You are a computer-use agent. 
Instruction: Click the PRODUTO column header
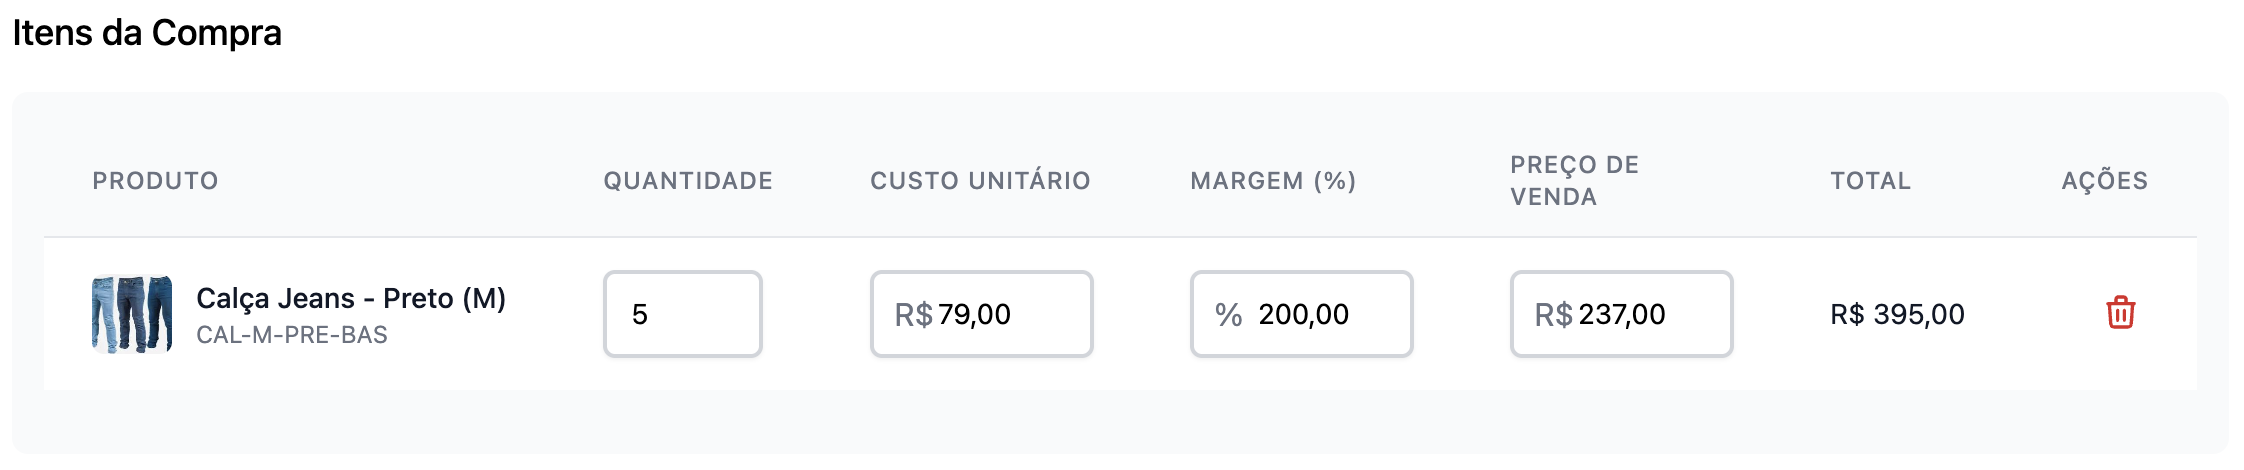click(155, 181)
